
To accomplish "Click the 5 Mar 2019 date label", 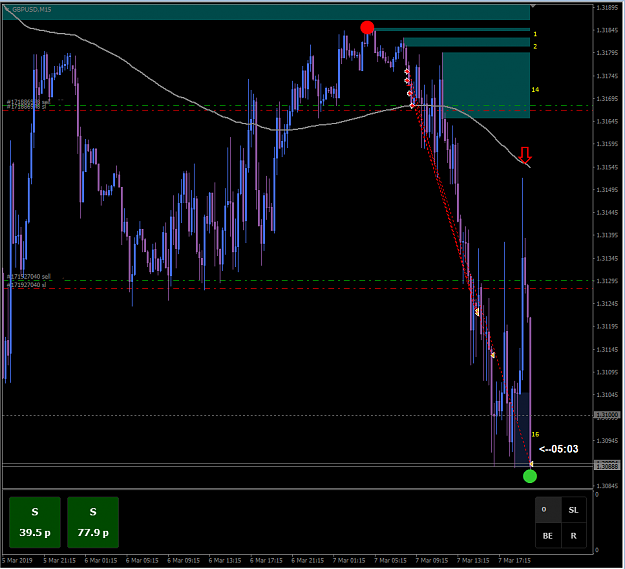I will click(x=16, y=561).
